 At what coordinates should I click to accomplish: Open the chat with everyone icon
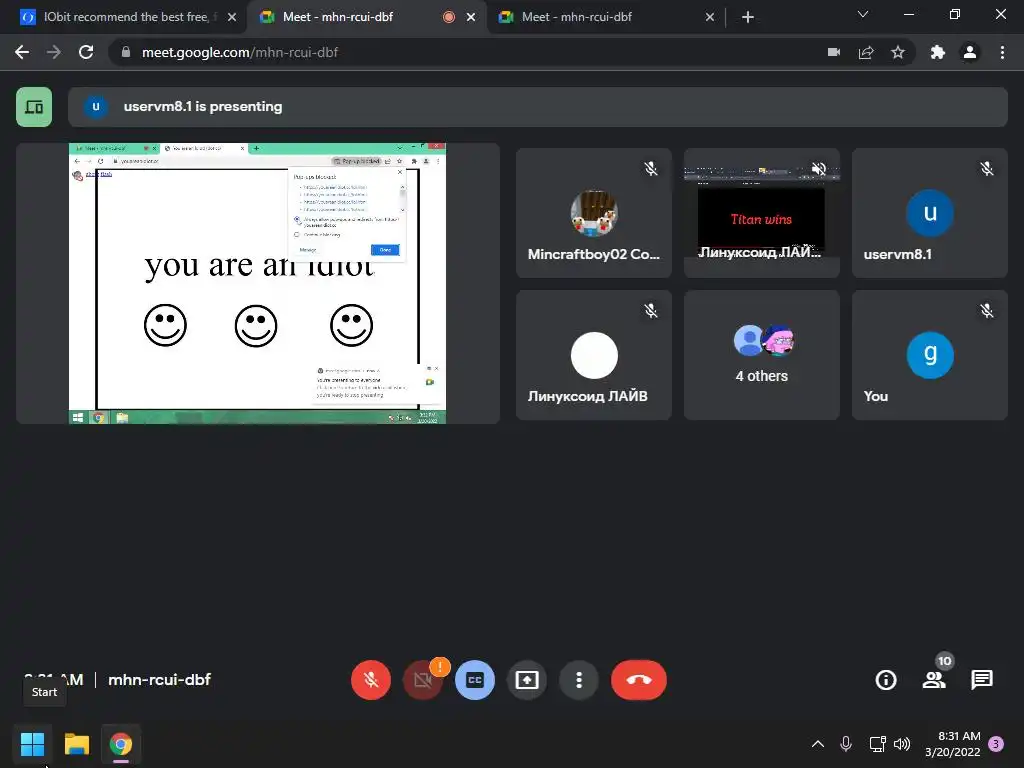982,680
